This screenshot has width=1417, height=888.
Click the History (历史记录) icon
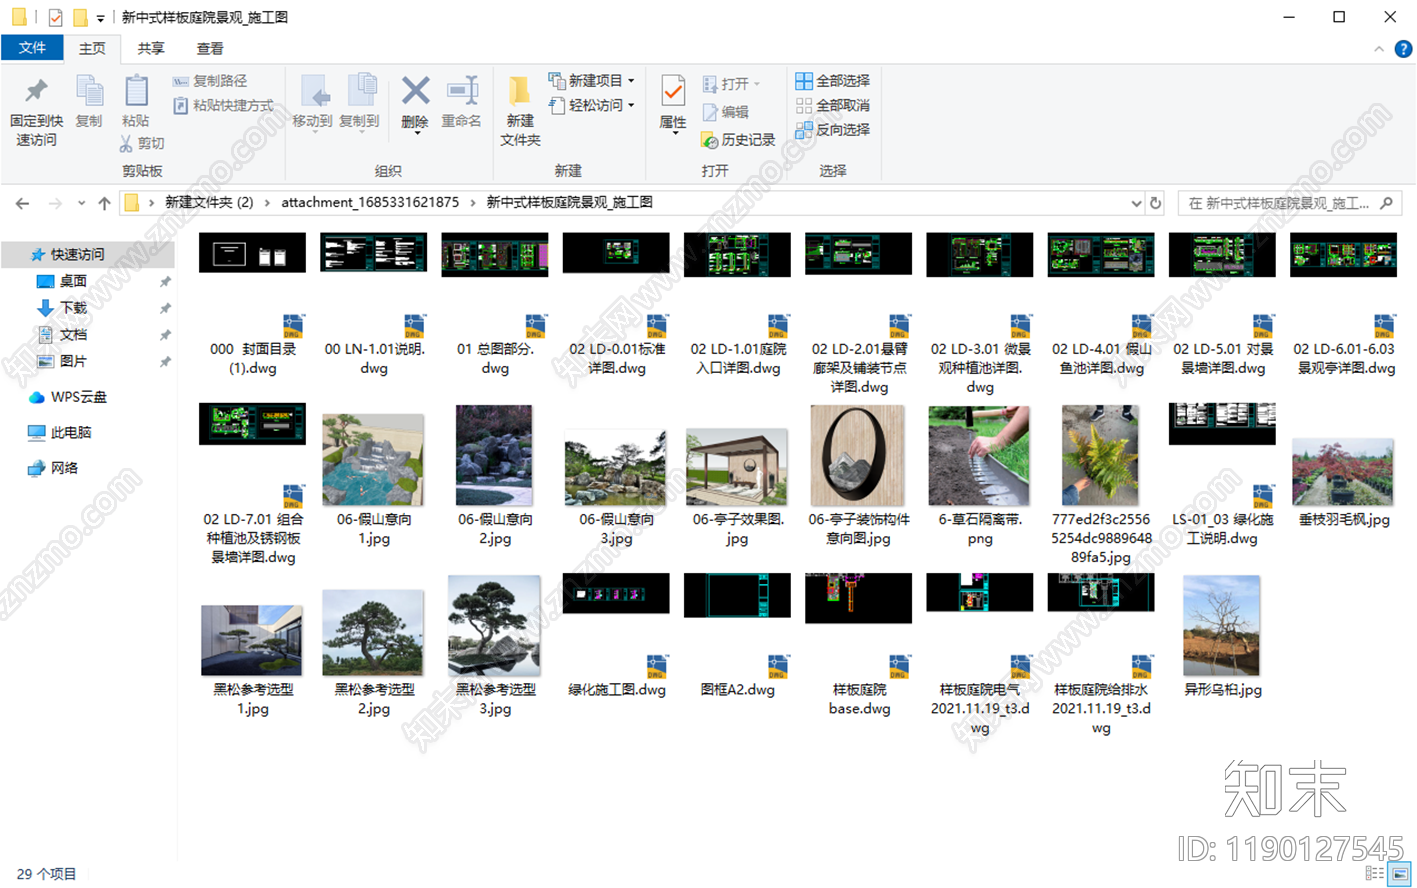point(709,141)
